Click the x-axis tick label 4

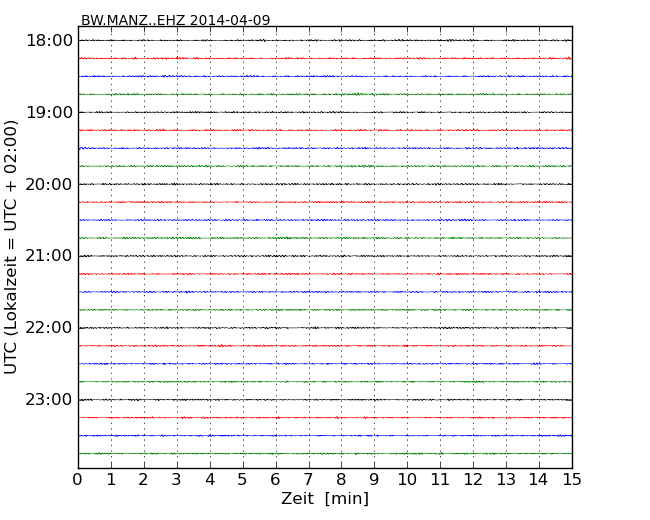210,480
